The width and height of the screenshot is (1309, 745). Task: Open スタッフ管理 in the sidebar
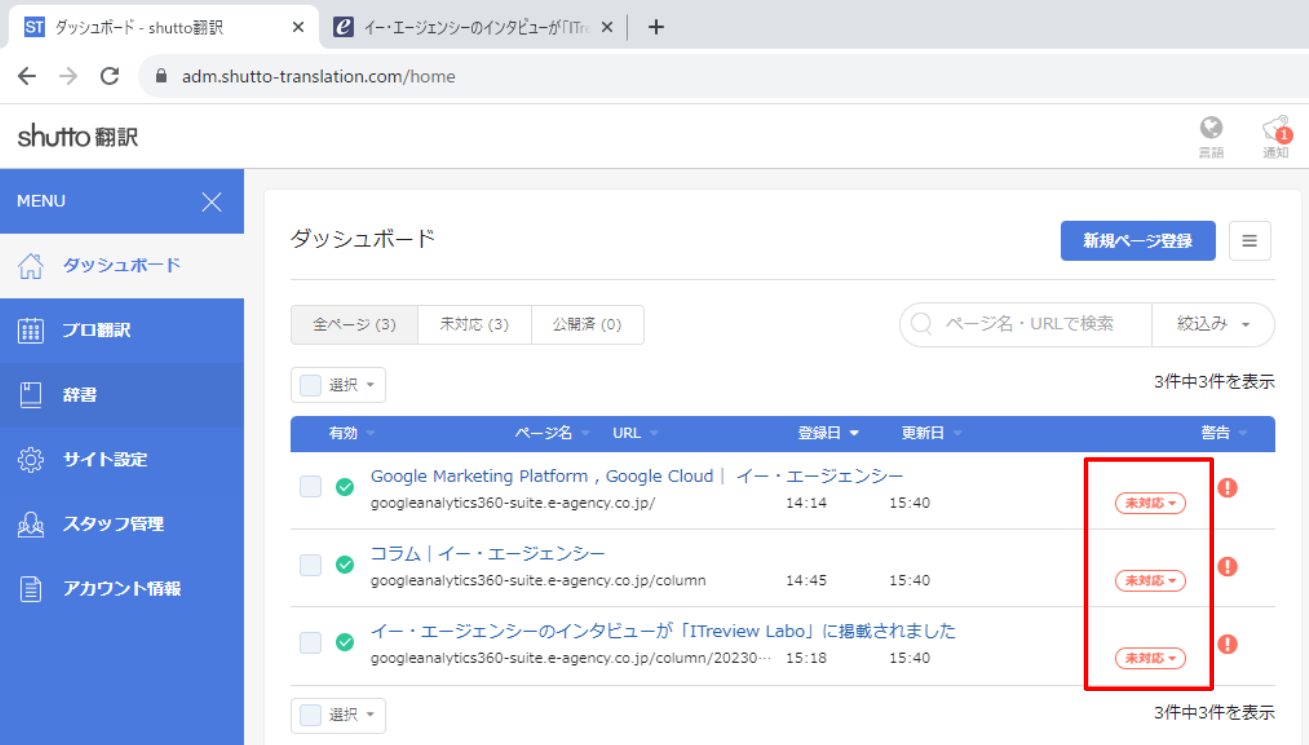click(x=122, y=524)
